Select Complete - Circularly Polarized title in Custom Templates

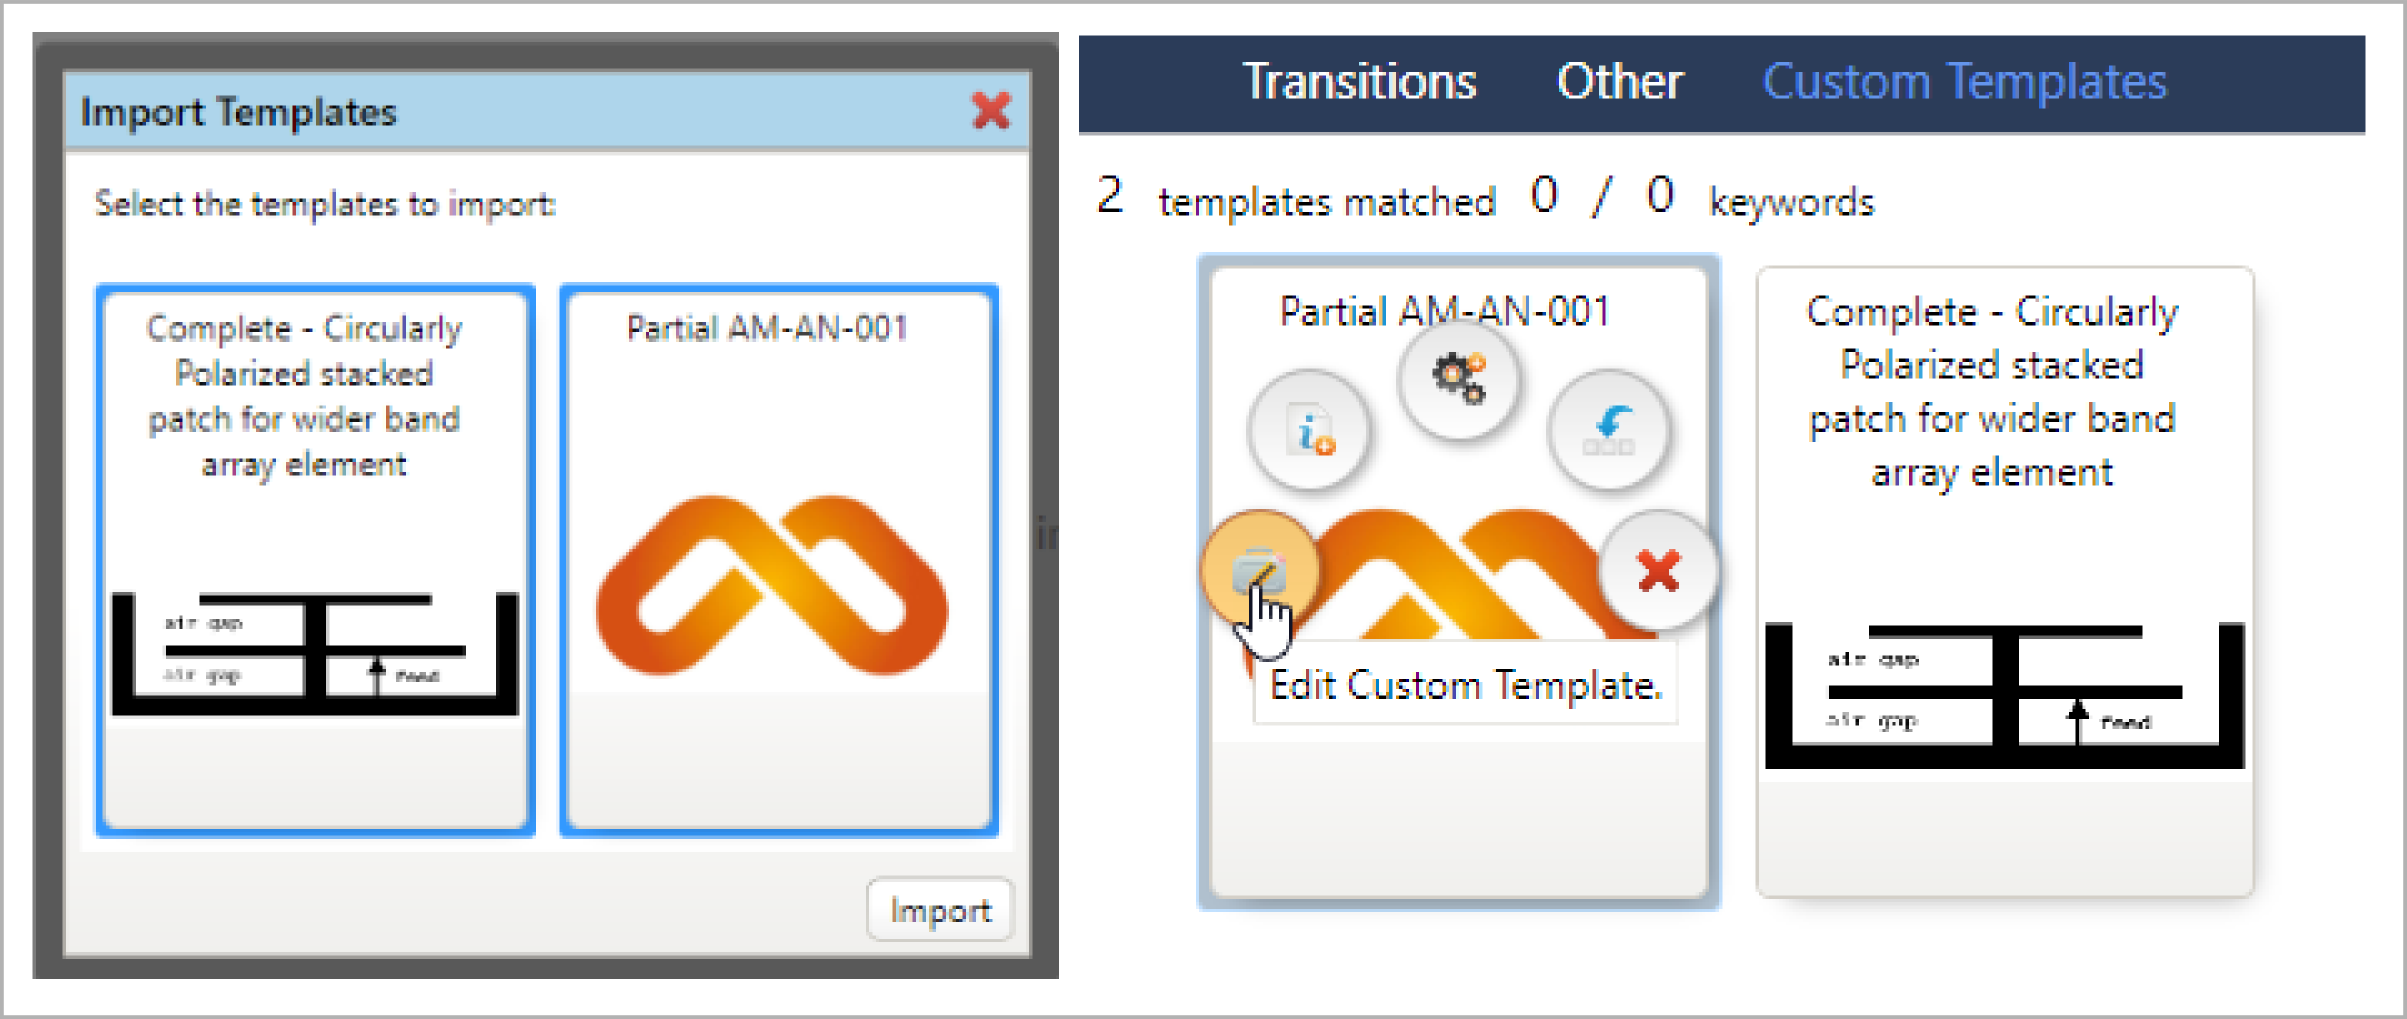(1992, 391)
